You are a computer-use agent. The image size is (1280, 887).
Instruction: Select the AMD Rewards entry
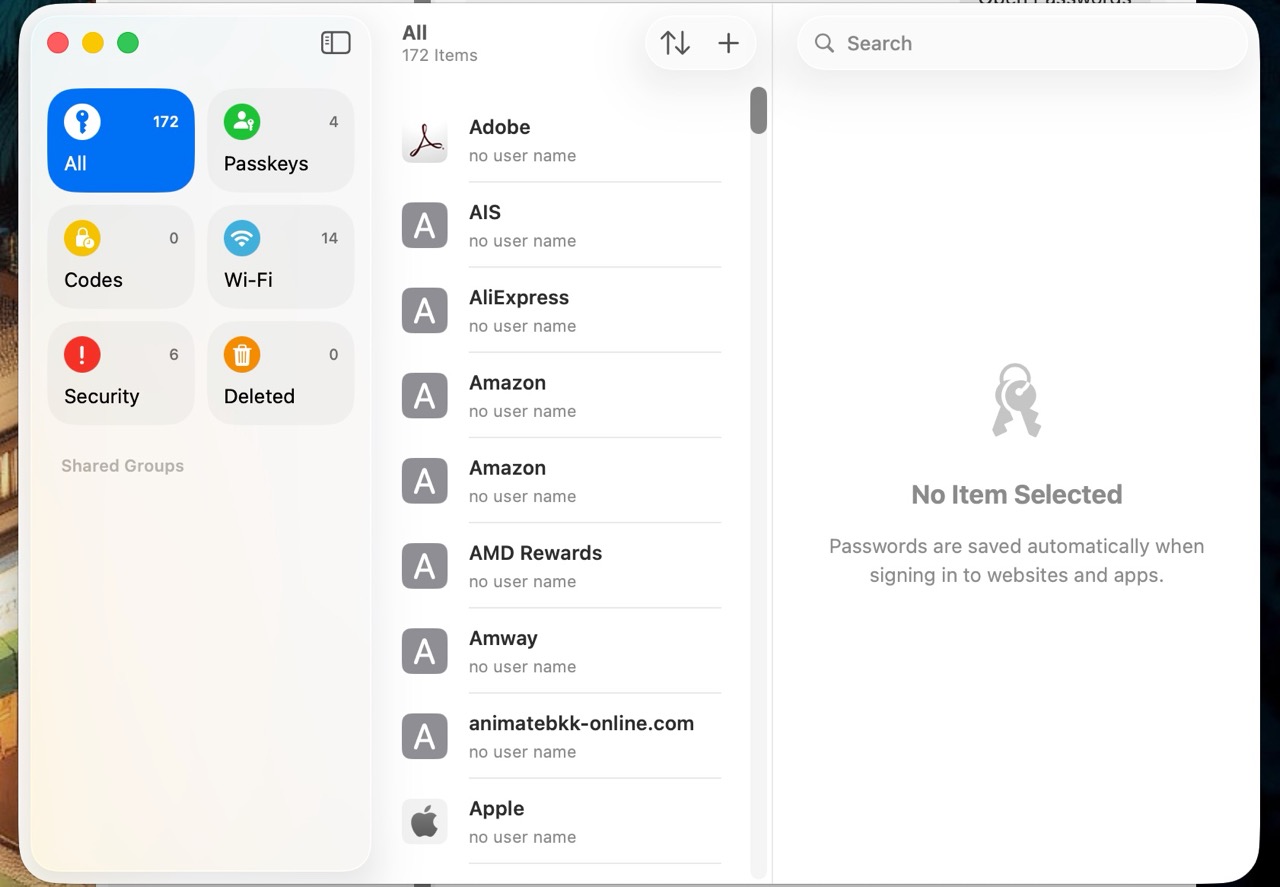(x=561, y=566)
